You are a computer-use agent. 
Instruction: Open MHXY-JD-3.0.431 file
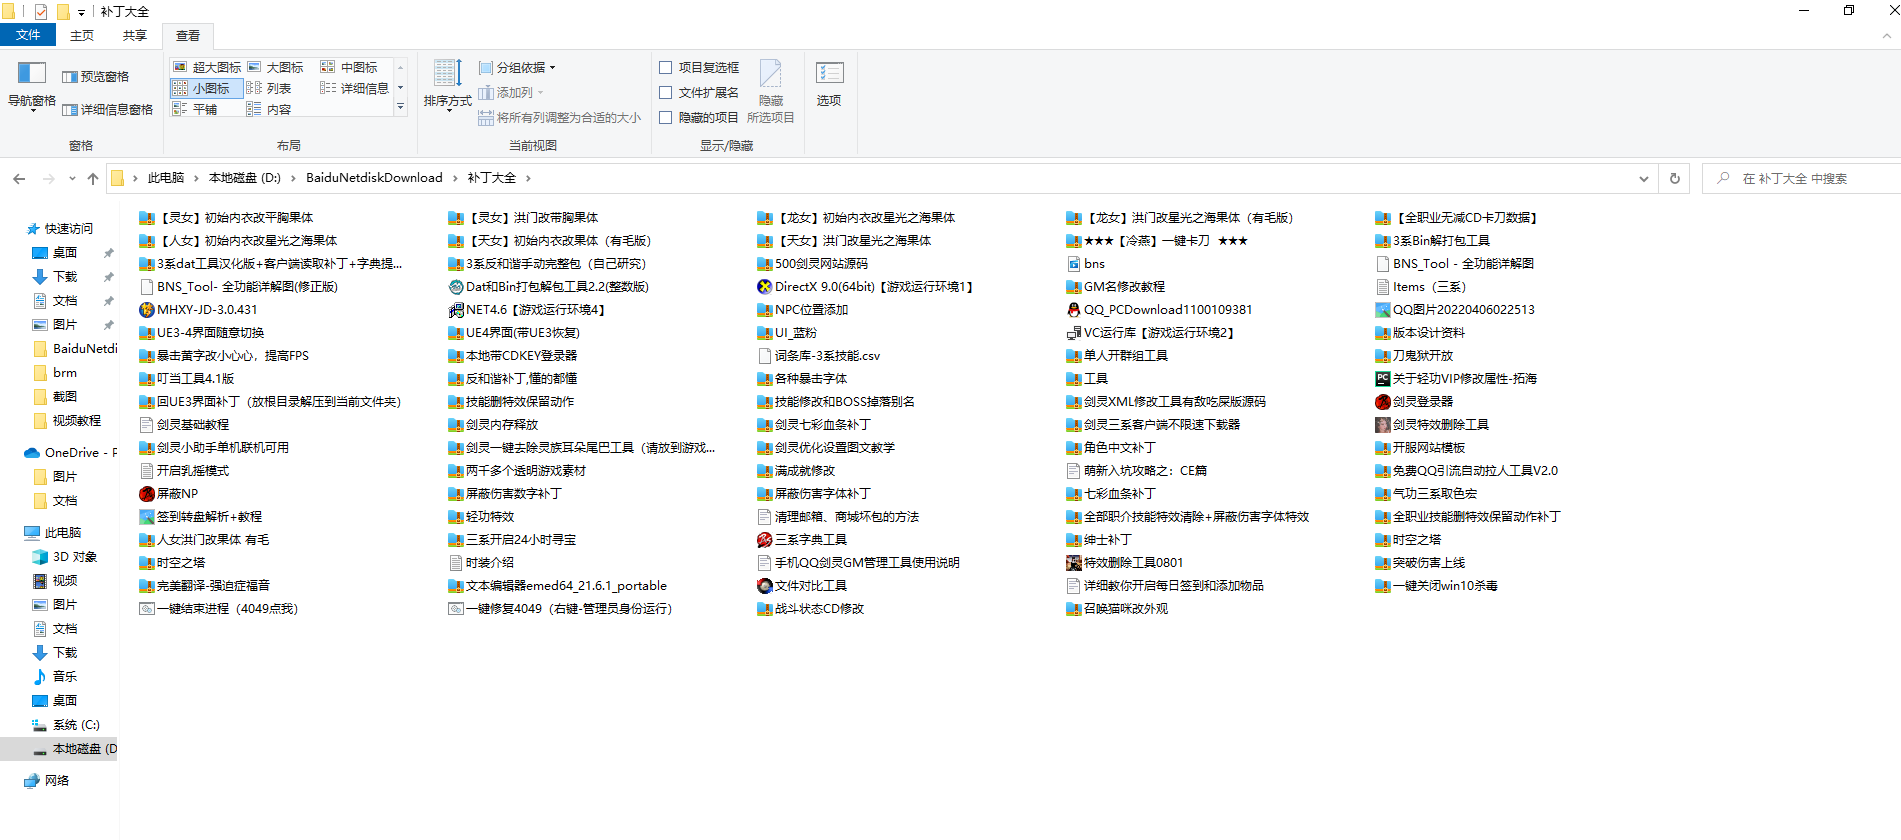198,310
